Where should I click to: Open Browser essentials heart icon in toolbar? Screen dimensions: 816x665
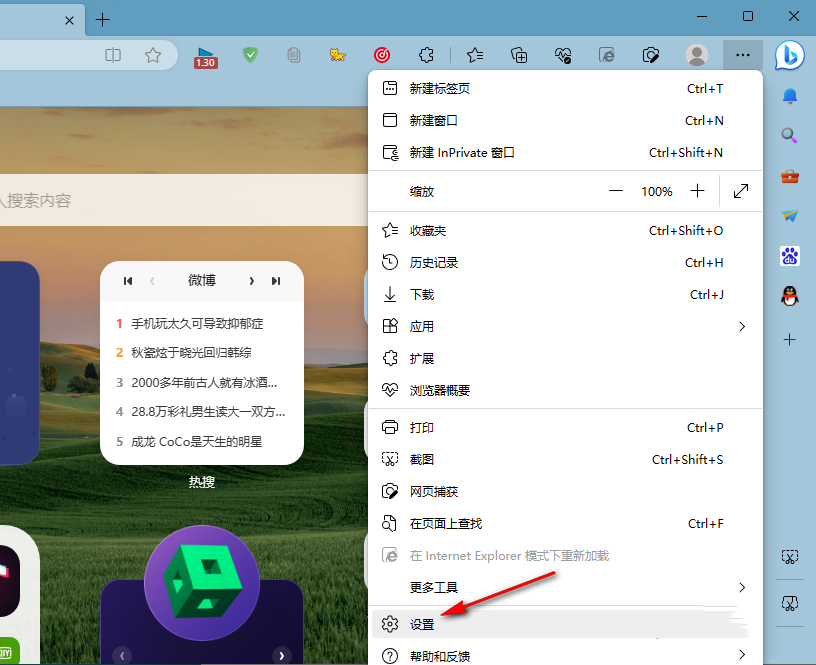(x=563, y=55)
